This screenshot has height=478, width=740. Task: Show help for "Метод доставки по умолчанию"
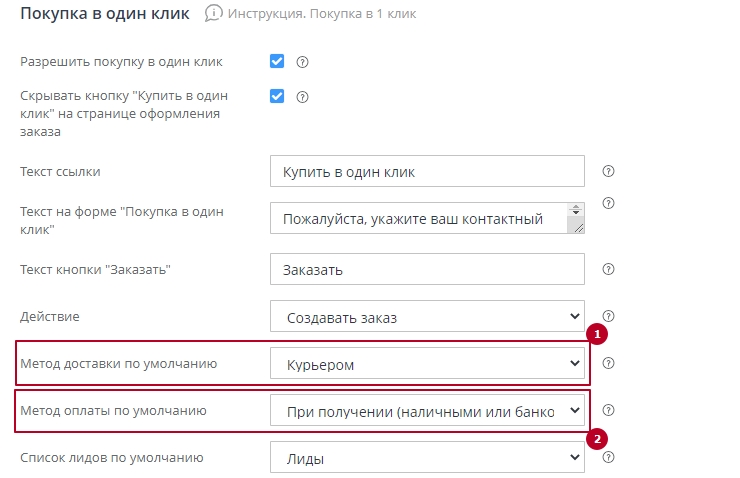pyautogui.click(x=608, y=363)
